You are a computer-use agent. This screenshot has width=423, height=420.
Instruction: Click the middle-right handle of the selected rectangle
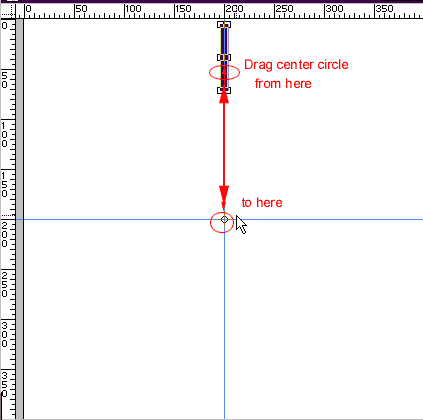pyautogui.click(x=228, y=58)
